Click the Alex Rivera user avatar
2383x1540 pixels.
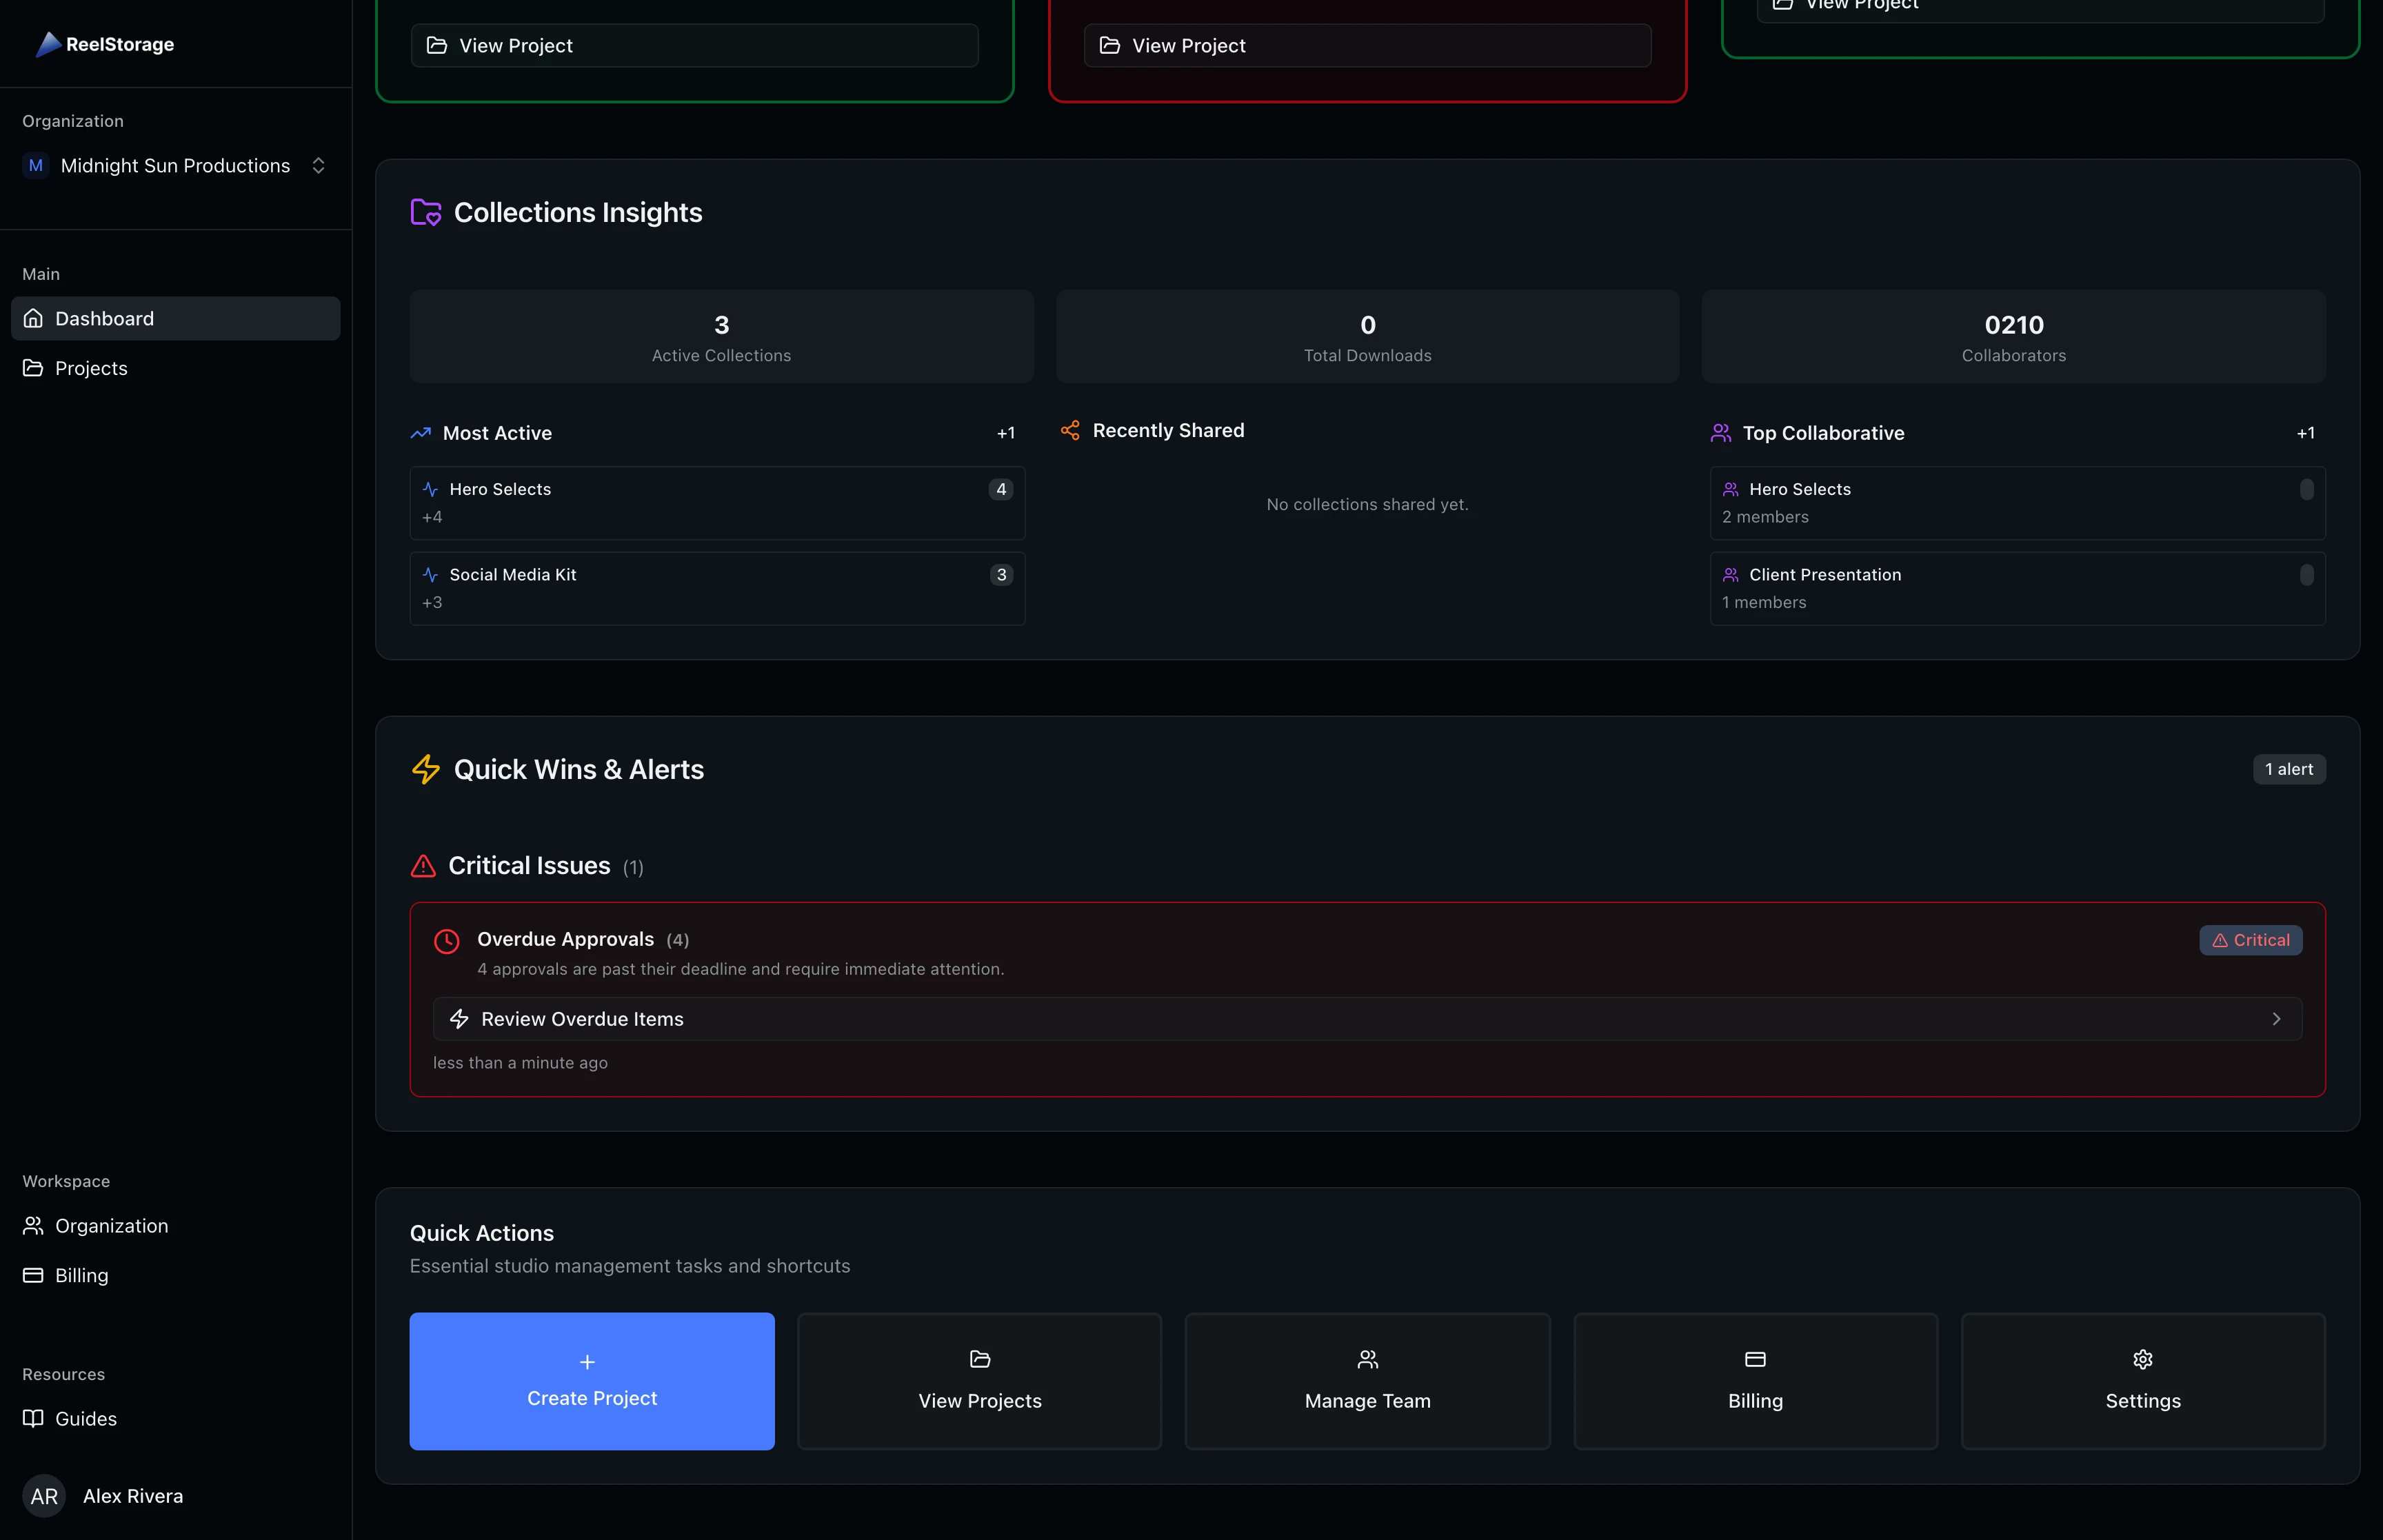point(44,1496)
